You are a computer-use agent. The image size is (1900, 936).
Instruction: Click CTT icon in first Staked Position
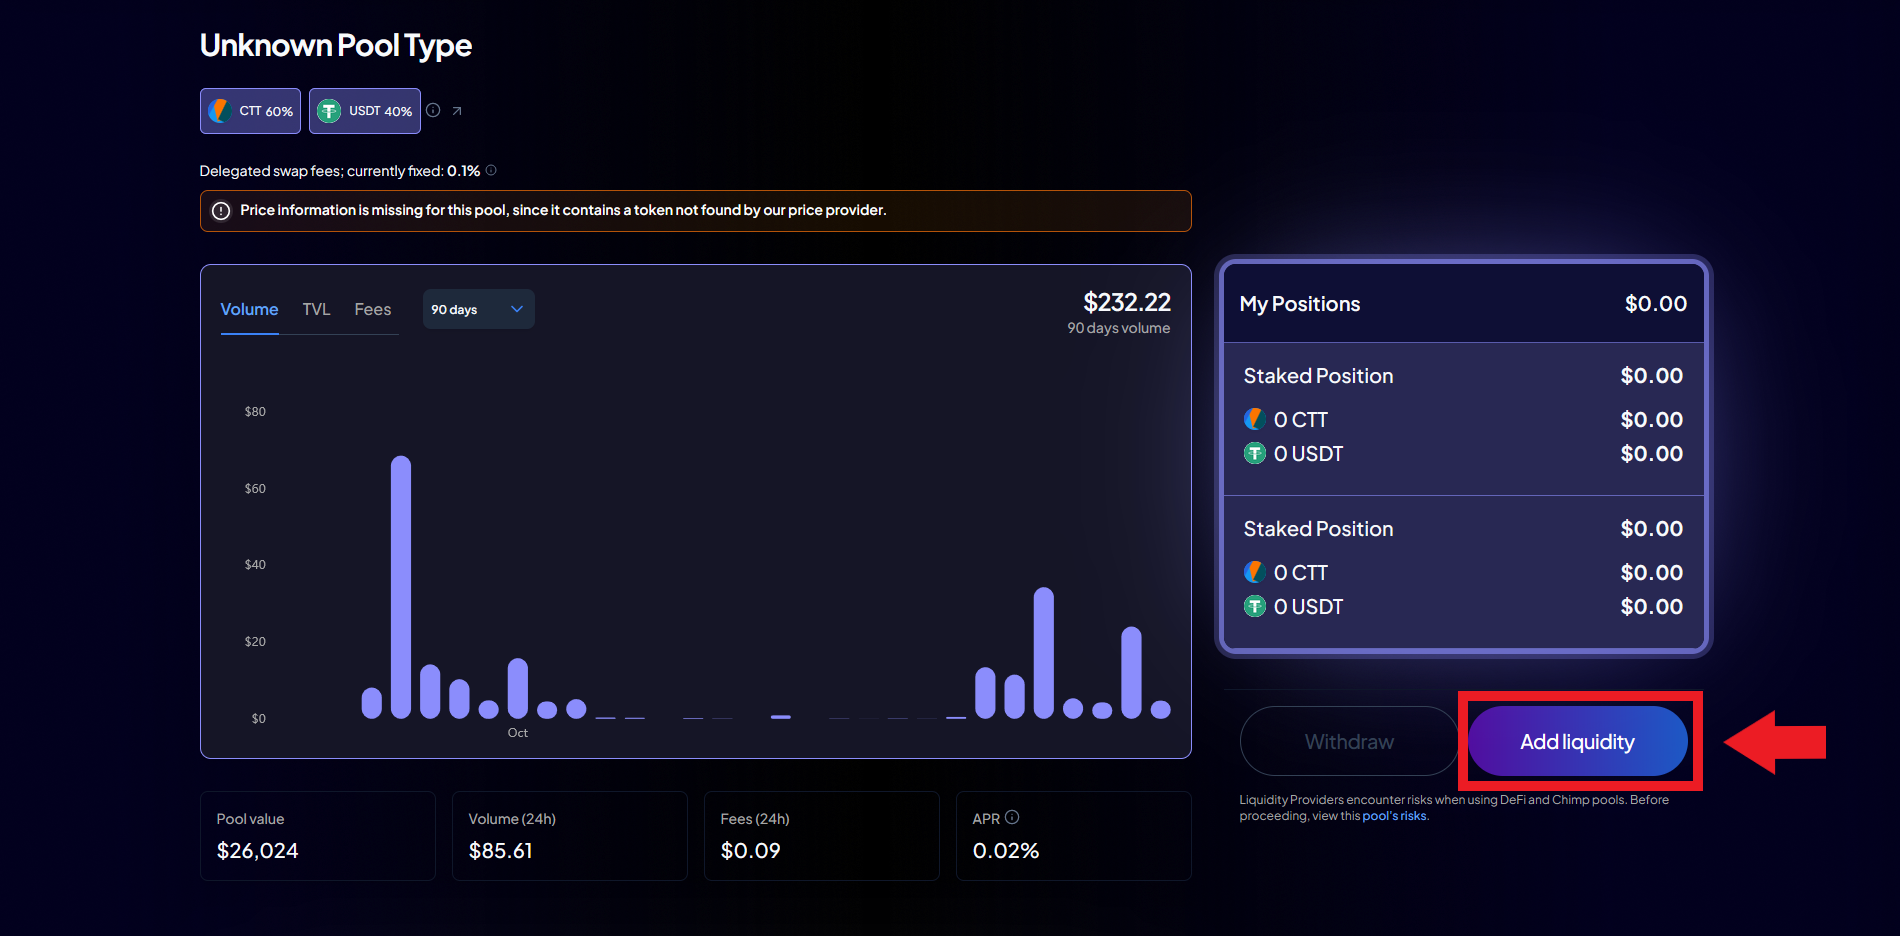[1254, 419]
